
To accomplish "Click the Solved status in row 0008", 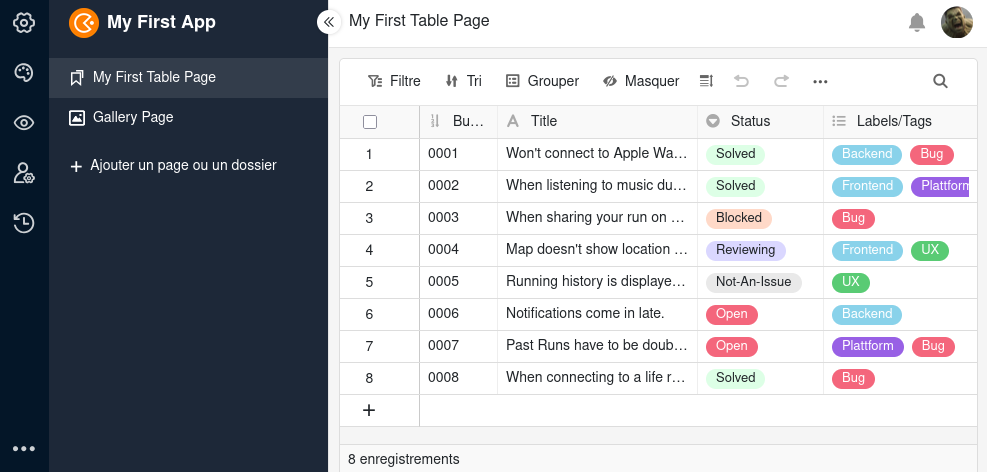I will coord(735,378).
